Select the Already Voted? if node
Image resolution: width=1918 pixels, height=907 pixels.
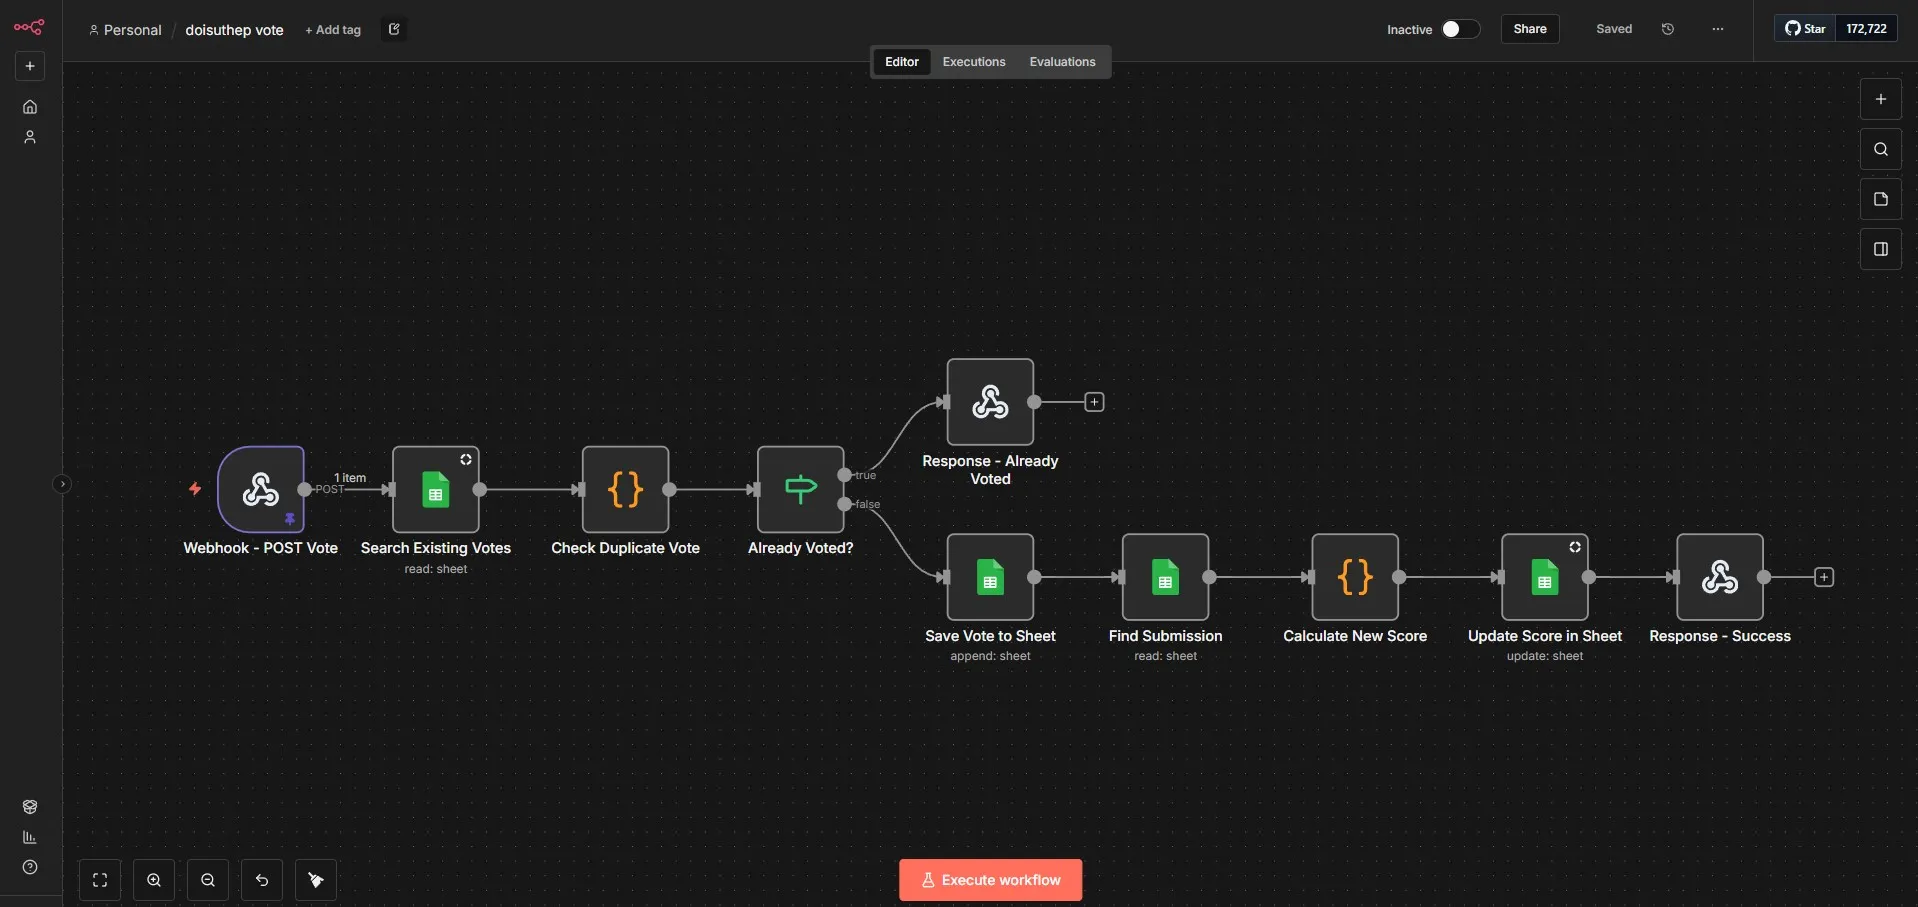(800, 489)
